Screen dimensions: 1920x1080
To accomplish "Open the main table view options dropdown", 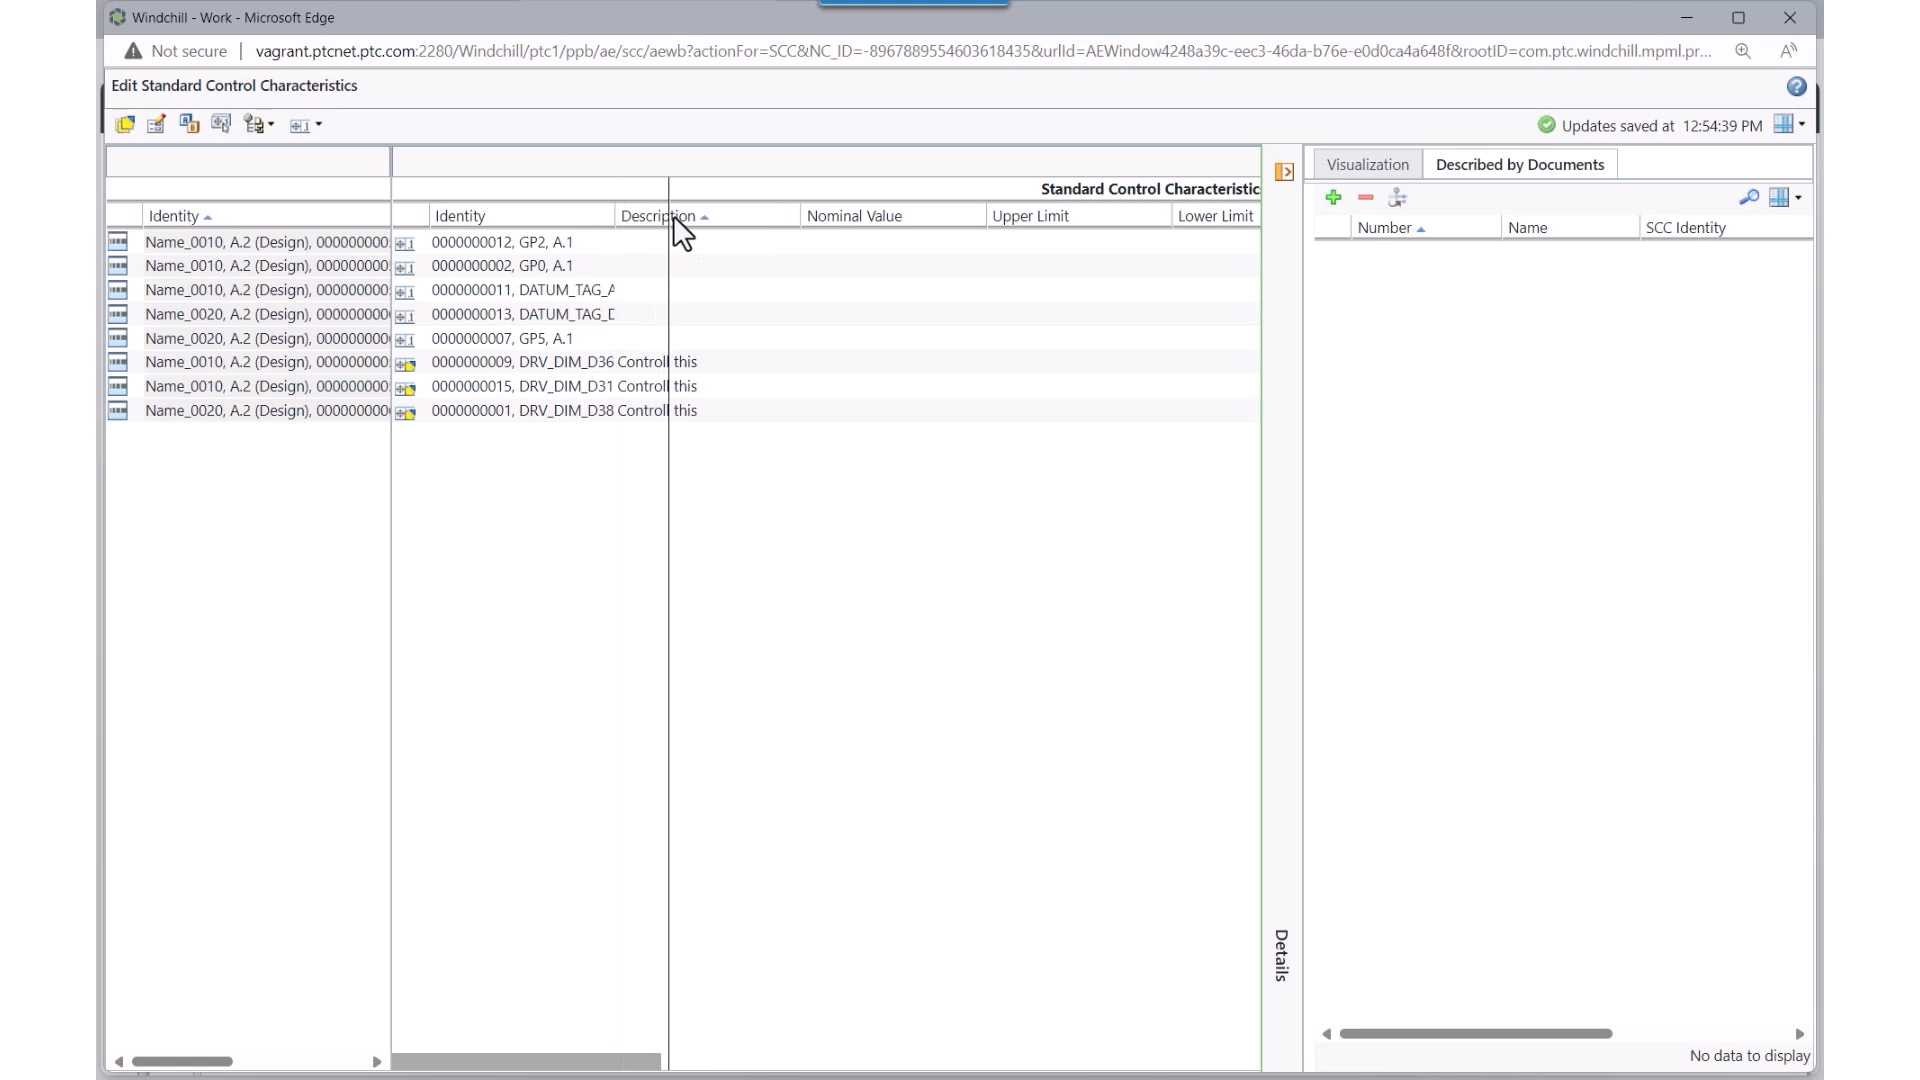I will pos(1789,124).
